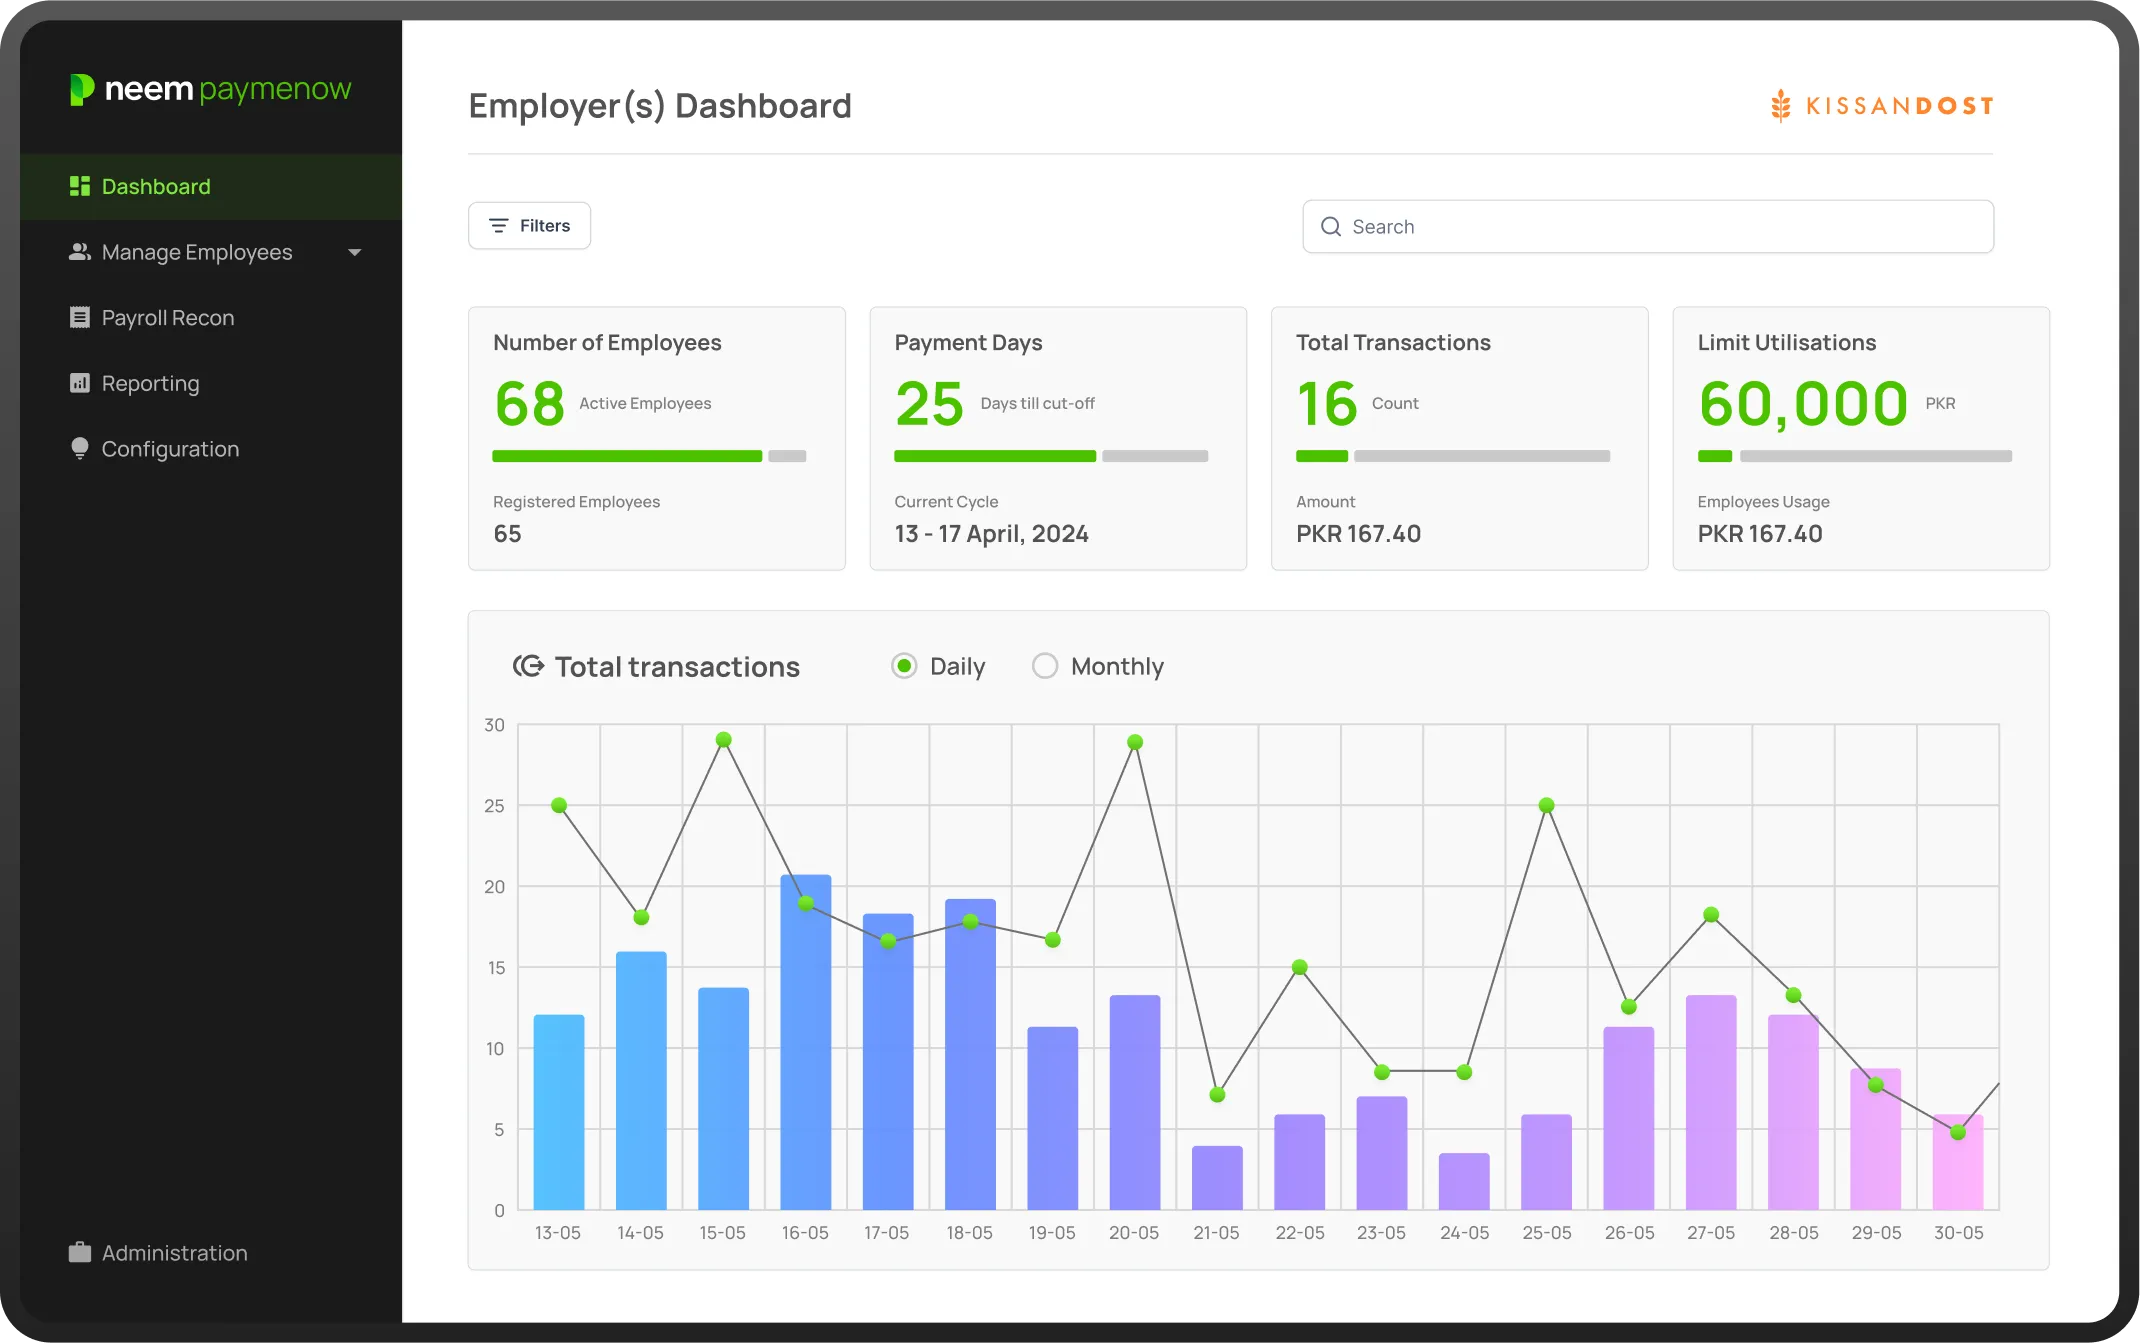Image resolution: width=2140 pixels, height=1343 pixels.
Task: Click the Payroll Recon document icon
Action: 80,318
